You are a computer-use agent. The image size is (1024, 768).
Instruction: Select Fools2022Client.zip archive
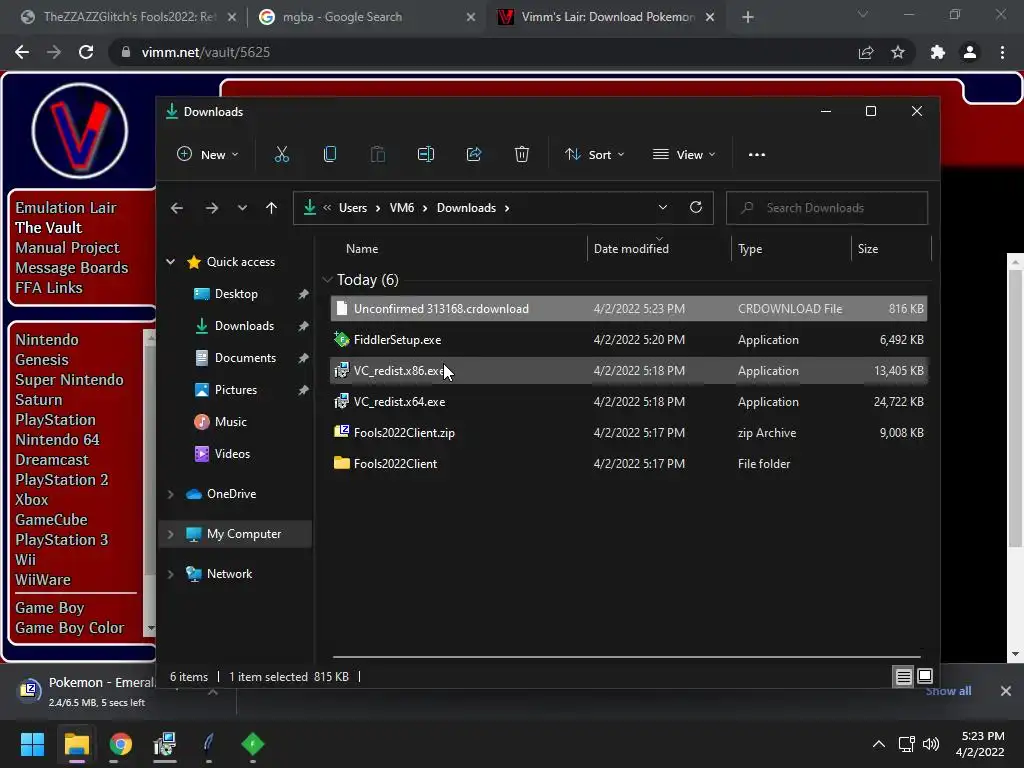coord(629,432)
